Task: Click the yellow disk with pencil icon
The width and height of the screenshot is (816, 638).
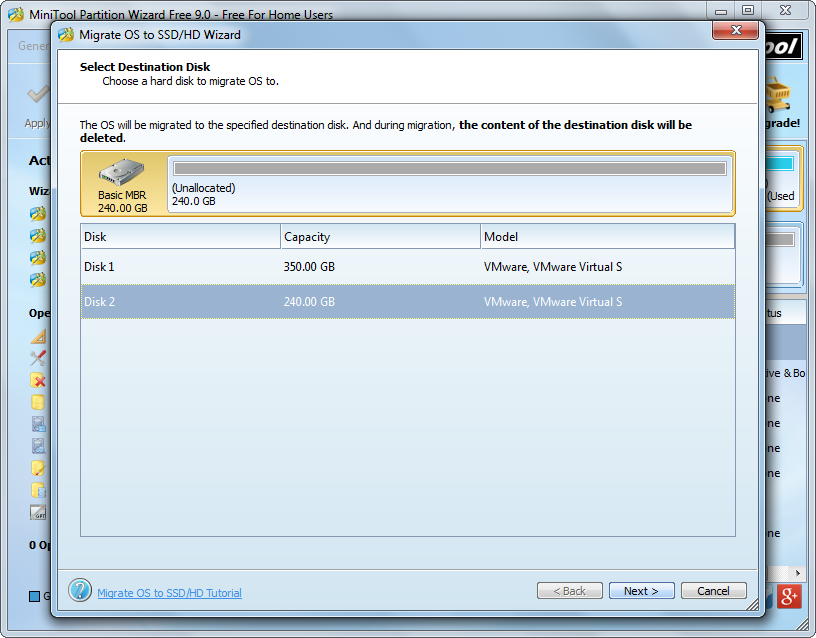Action: [x=38, y=468]
